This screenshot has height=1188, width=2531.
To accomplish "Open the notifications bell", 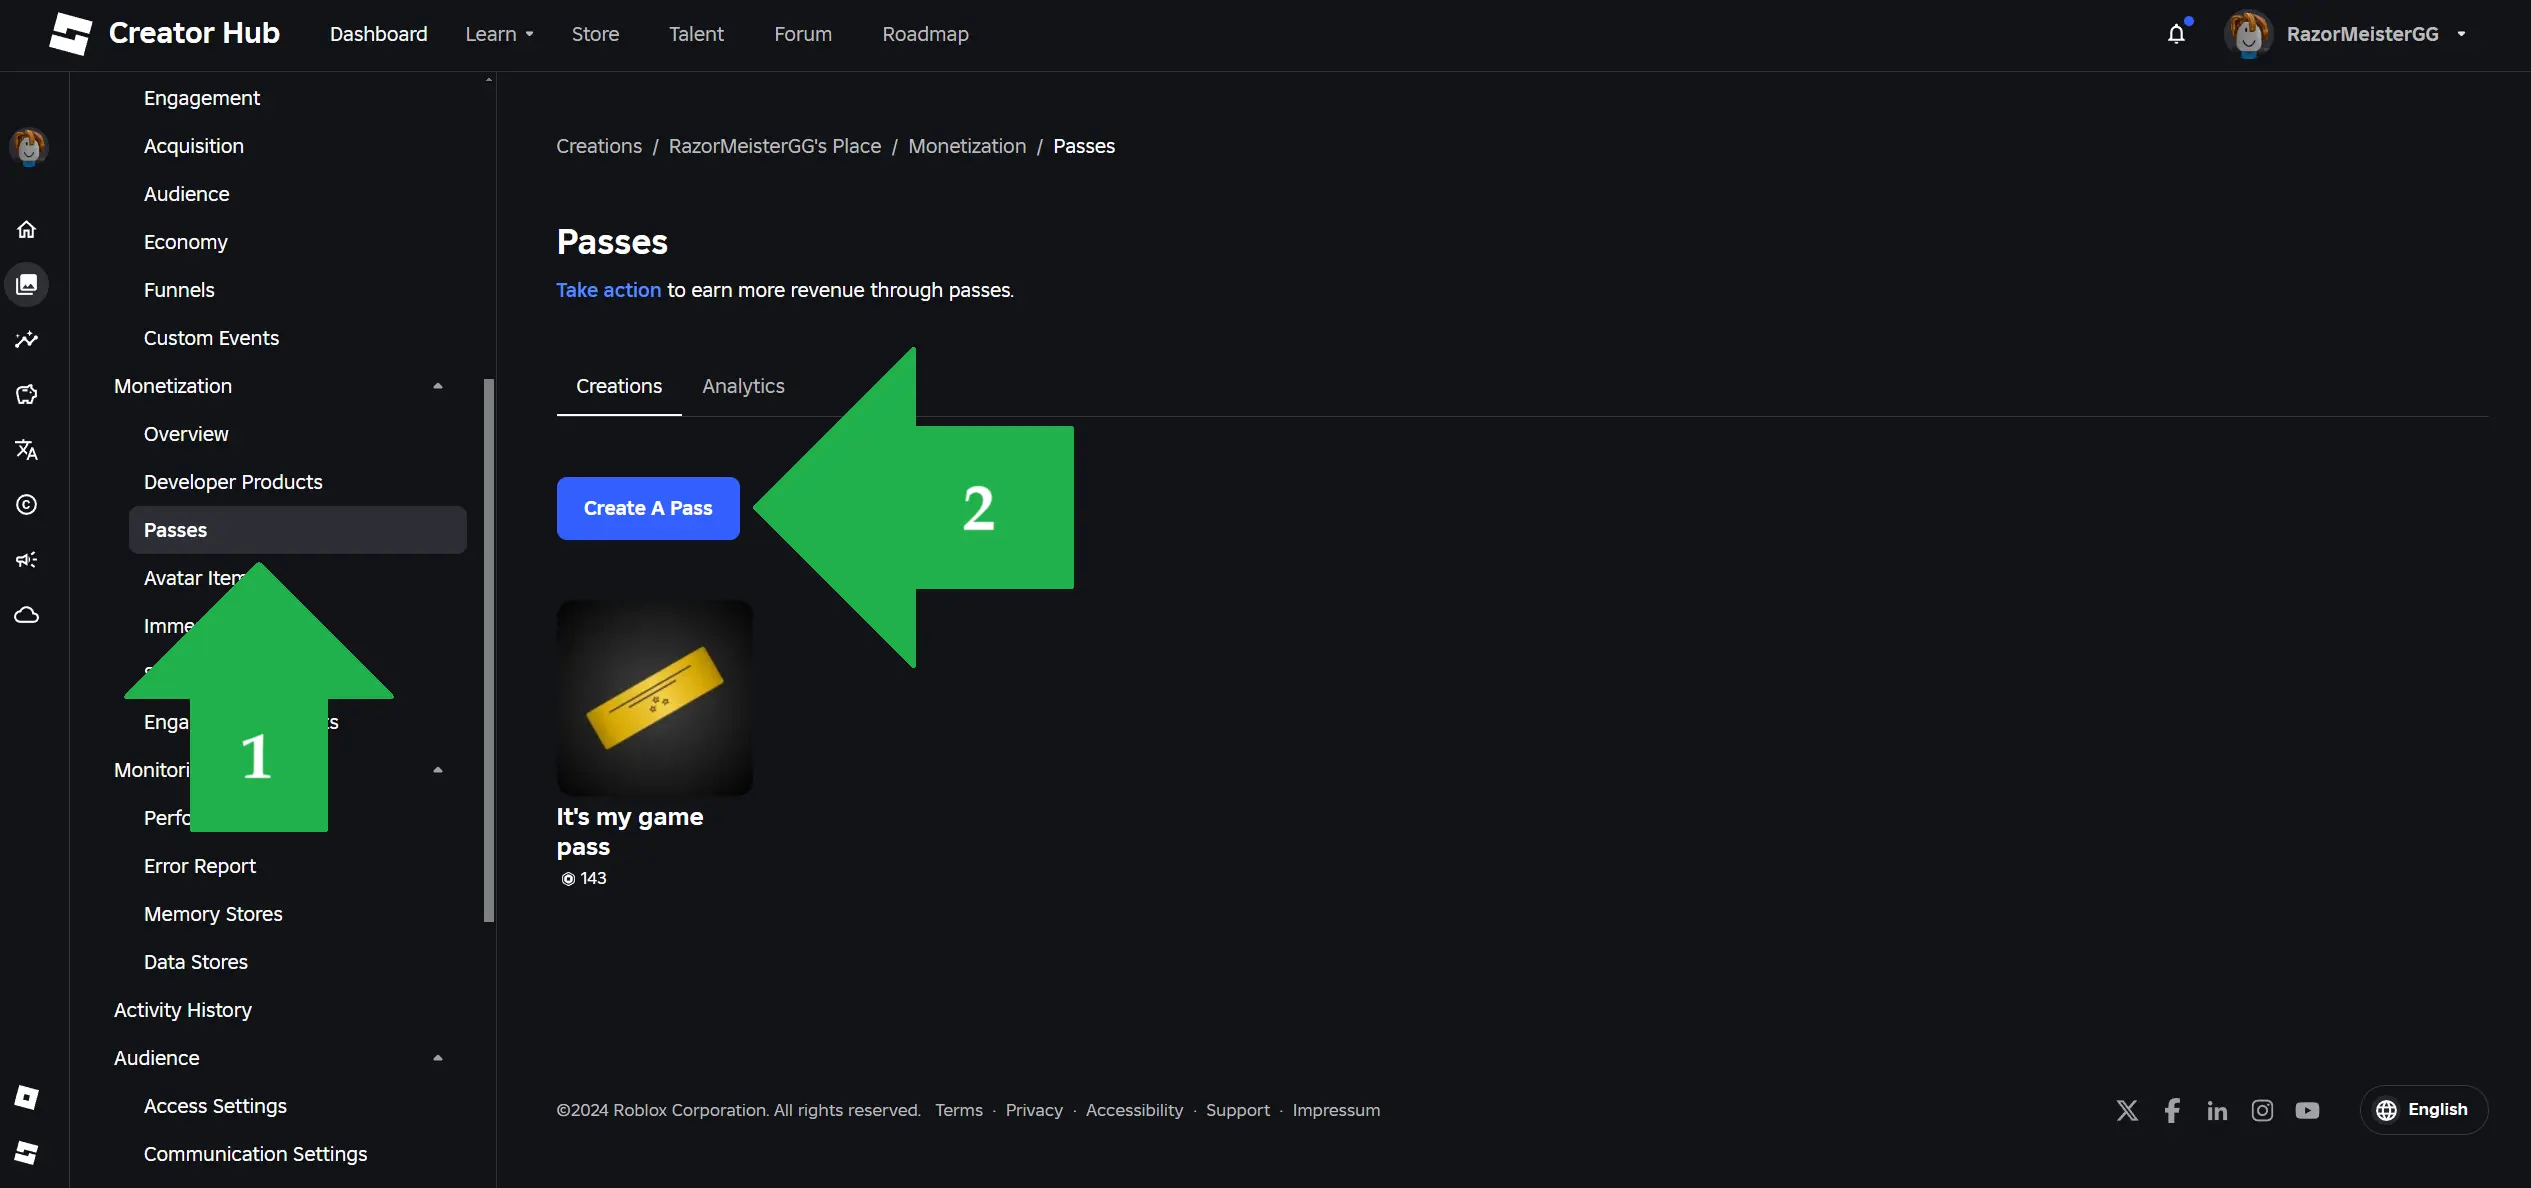I will [x=2177, y=34].
